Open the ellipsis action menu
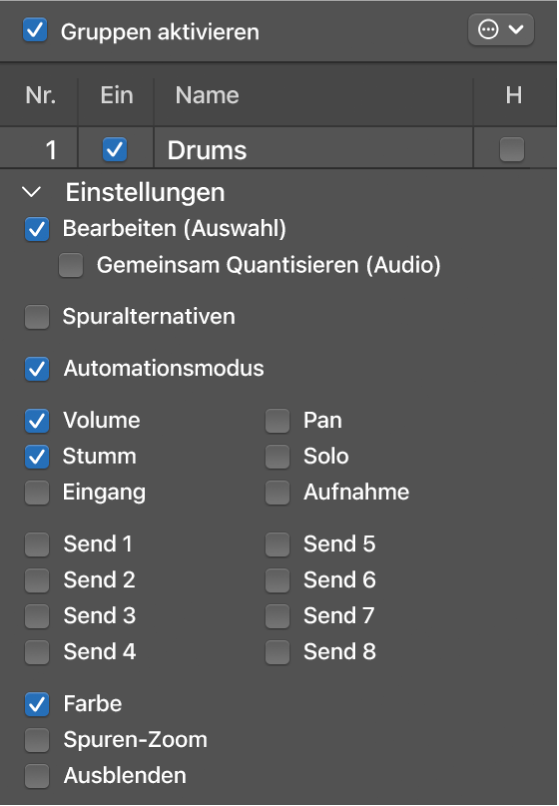Screen dimensions: 559x806 pos(500,30)
